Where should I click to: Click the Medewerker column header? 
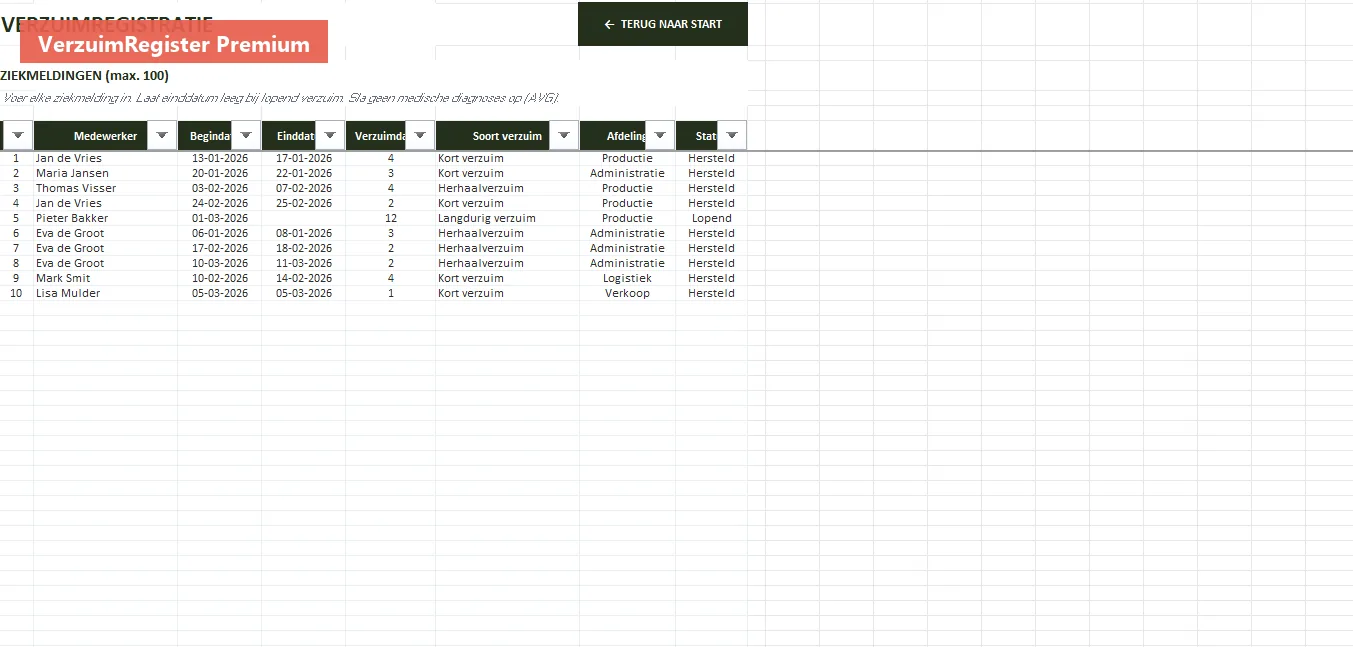pyautogui.click(x=105, y=136)
